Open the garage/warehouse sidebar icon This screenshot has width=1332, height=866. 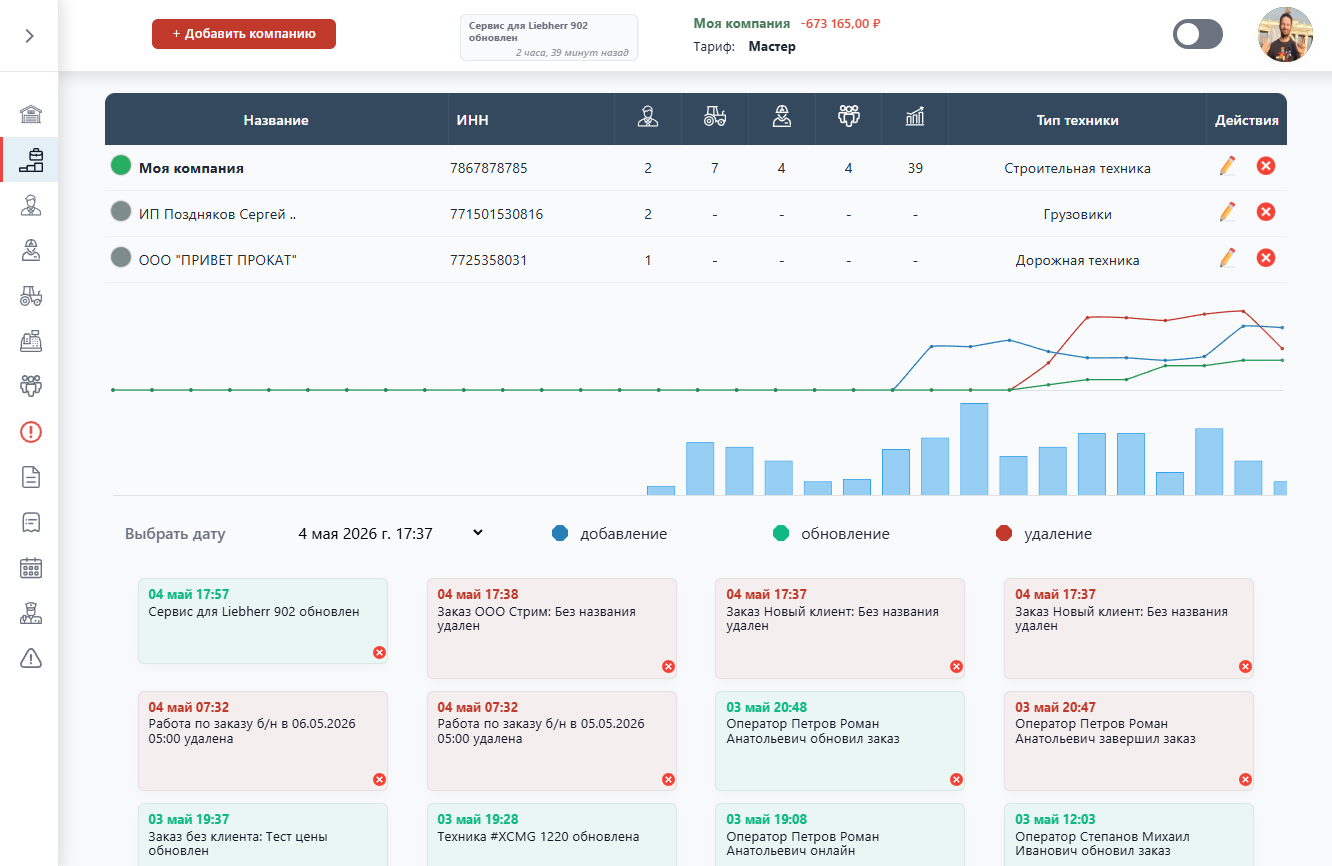coord(31,114)
